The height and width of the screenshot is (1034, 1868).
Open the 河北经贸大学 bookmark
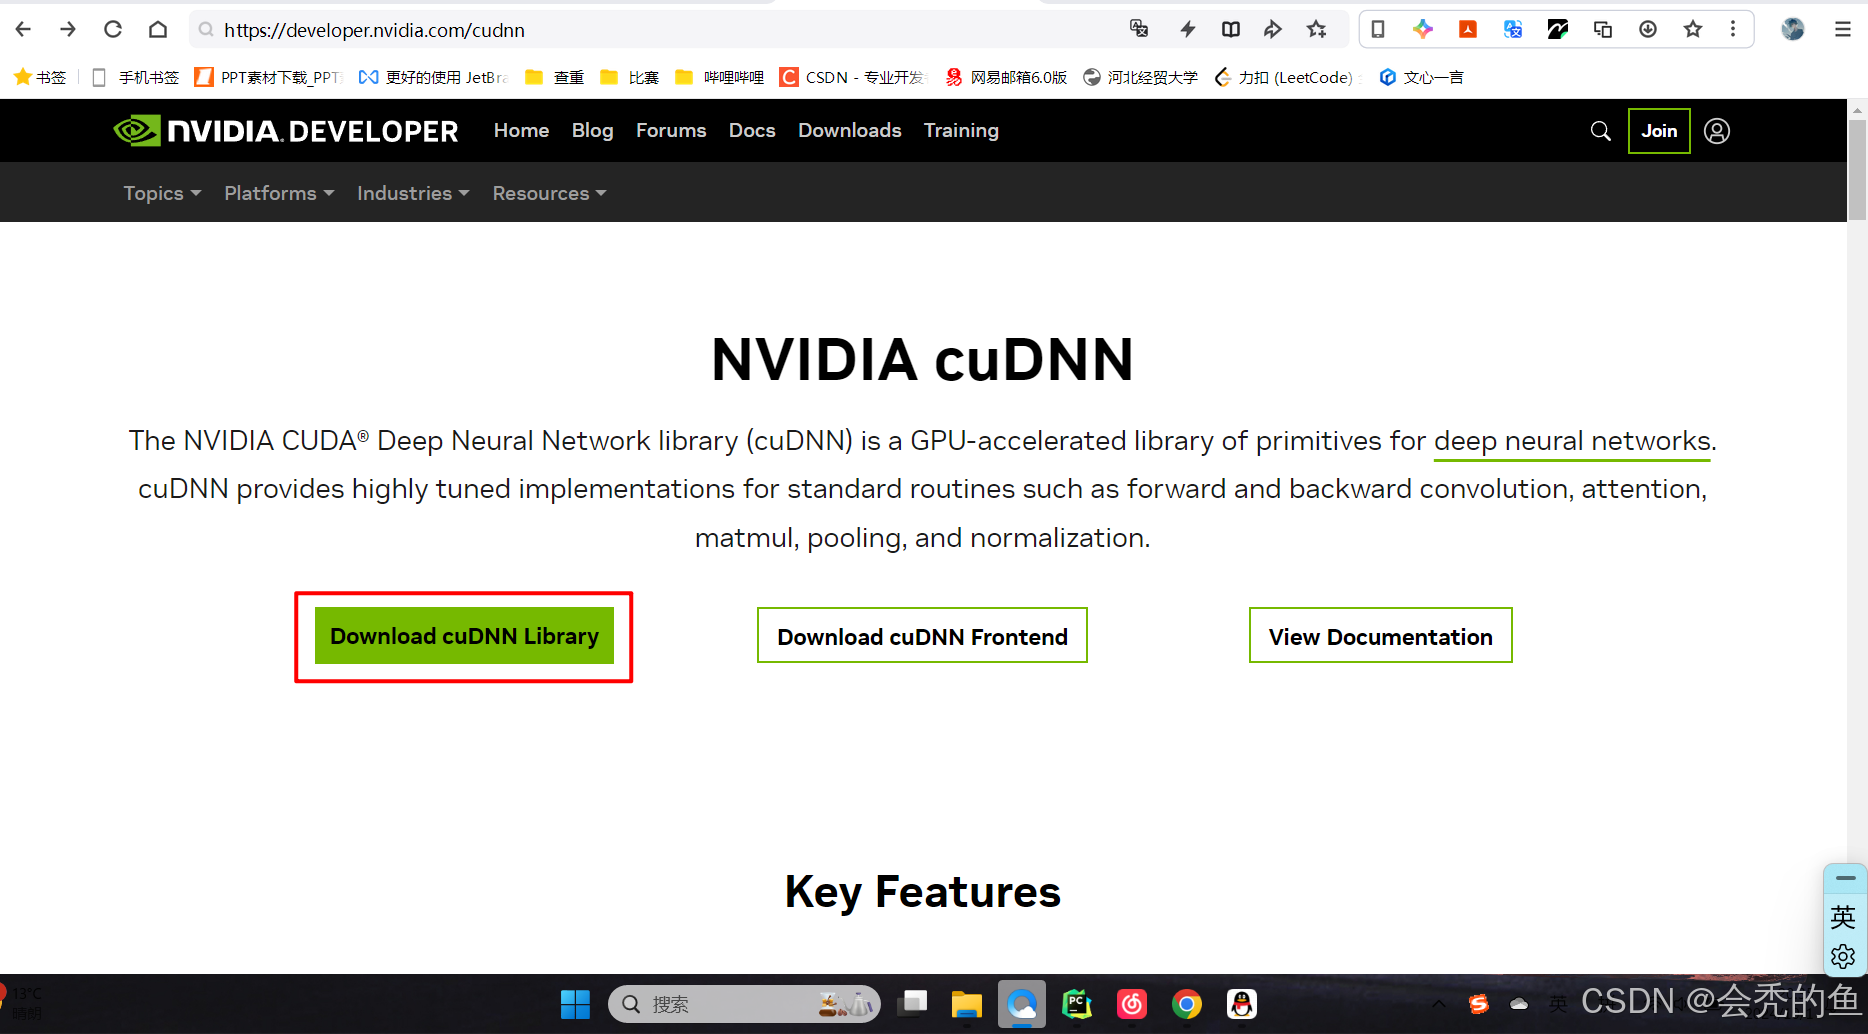pos(1140,77)
